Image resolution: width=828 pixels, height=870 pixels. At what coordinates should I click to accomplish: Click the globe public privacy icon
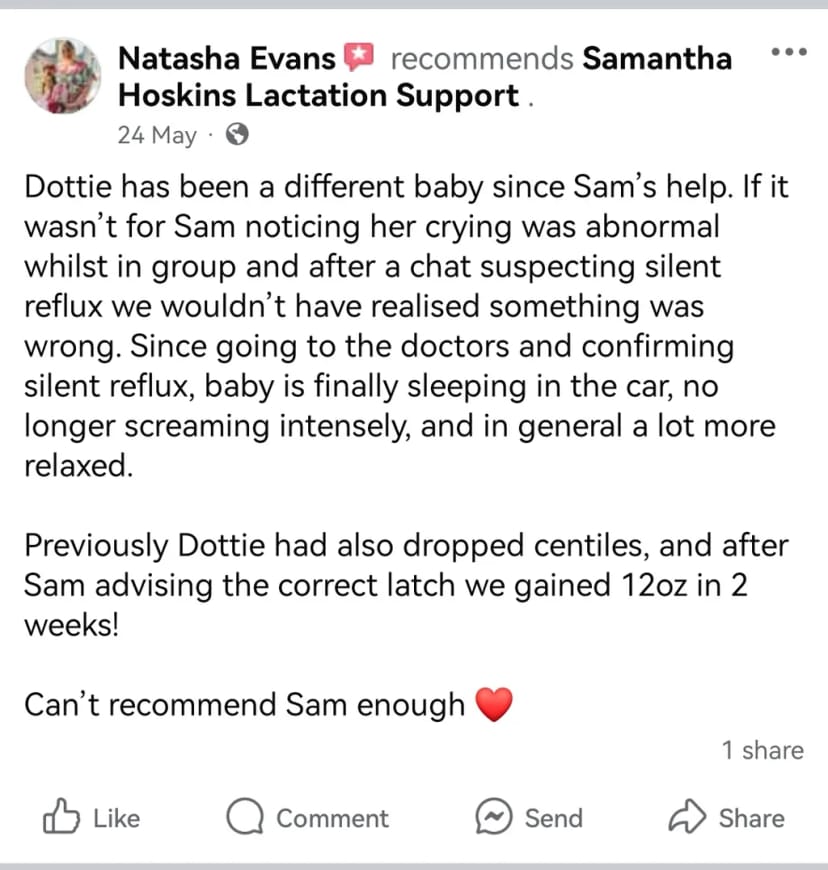[237, 134]
